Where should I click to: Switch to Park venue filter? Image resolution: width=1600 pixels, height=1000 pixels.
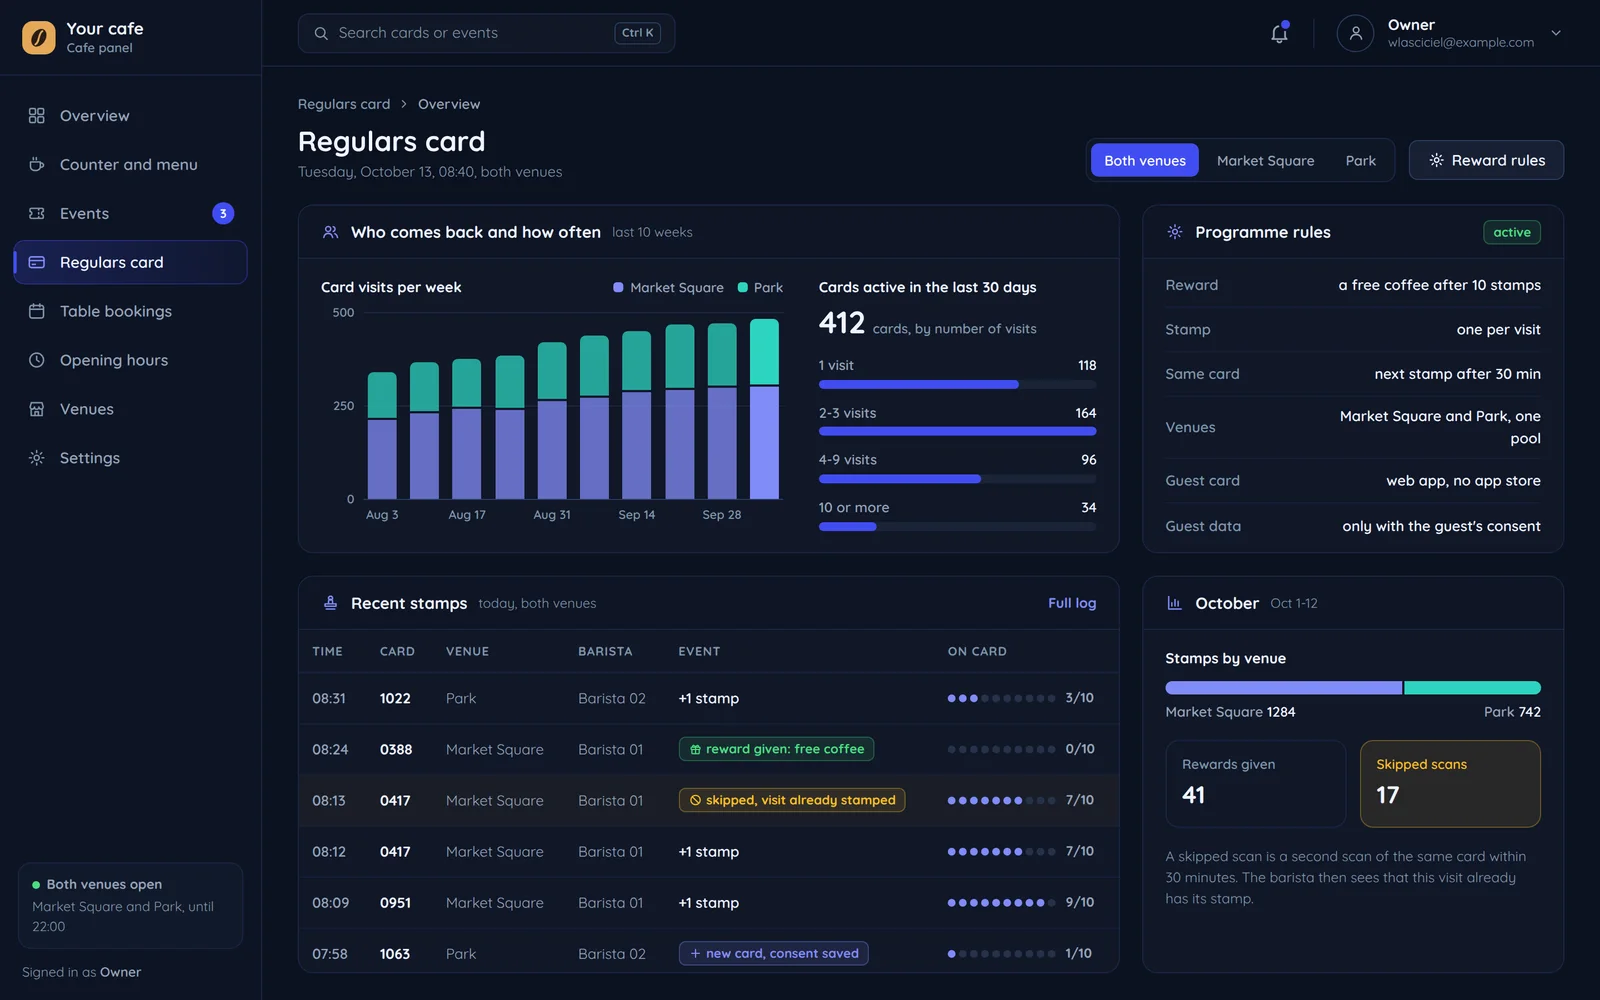1360,160
